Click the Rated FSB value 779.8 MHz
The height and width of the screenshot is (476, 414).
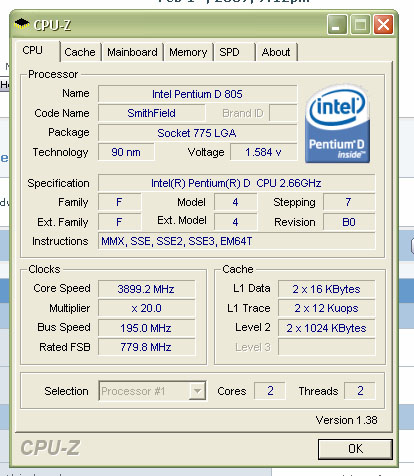[x=147, y=347]
